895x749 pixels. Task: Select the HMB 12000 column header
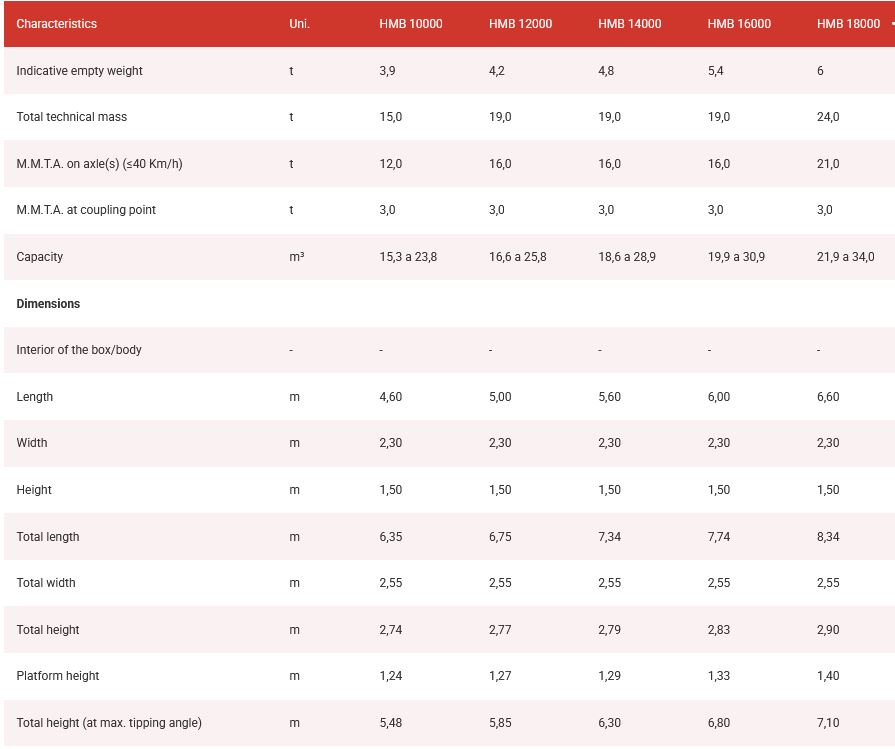520,24
